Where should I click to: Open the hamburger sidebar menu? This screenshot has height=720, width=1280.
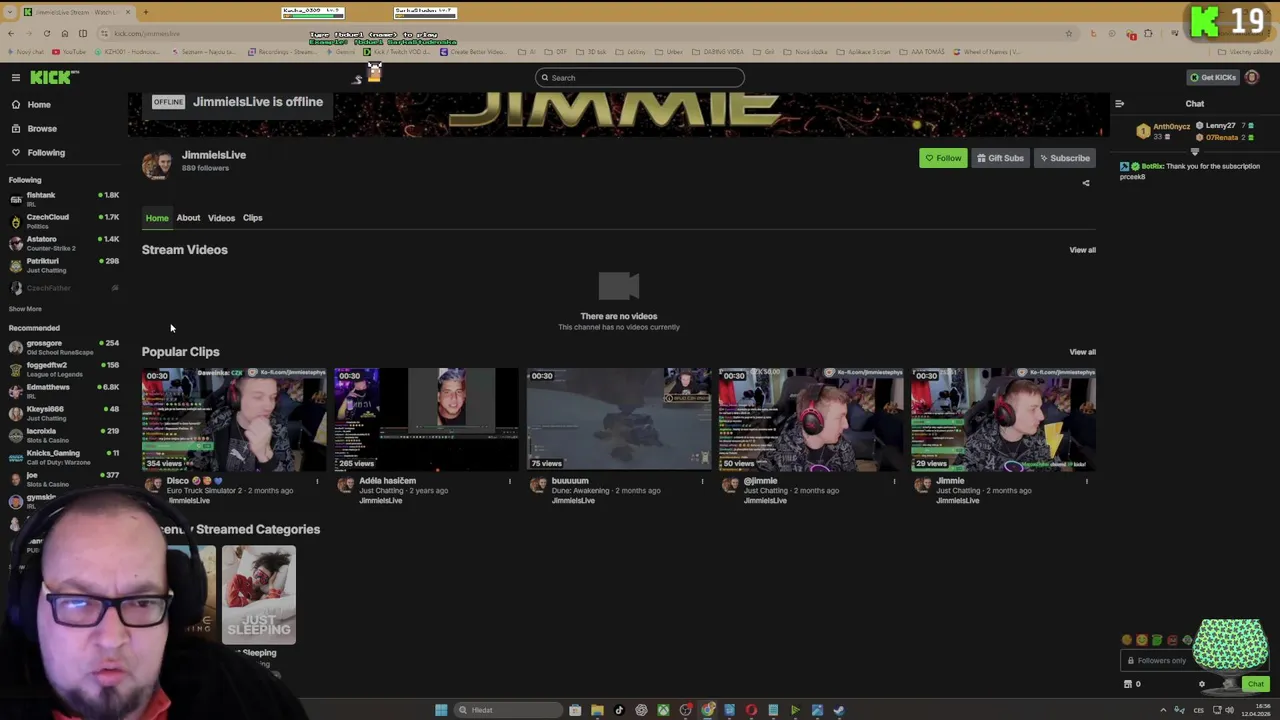(x=16, y=77)
